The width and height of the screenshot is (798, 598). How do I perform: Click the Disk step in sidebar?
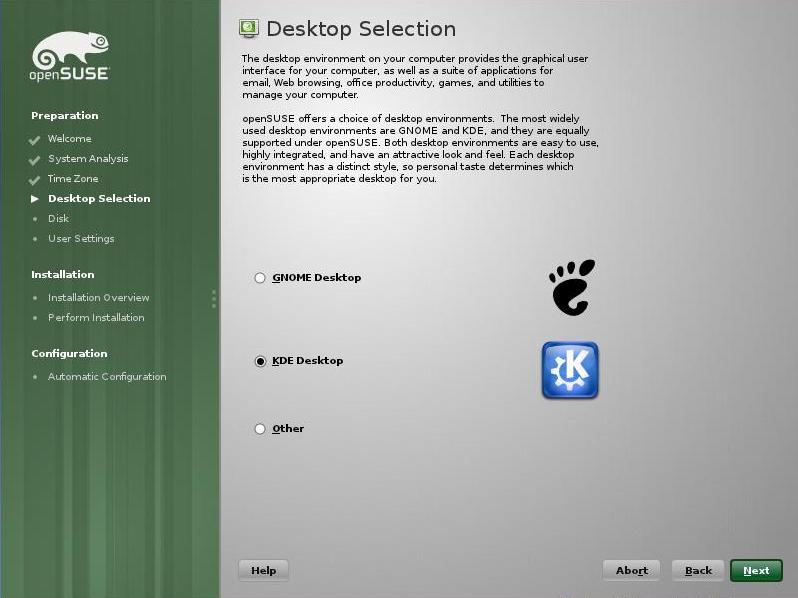pos(59,218)
